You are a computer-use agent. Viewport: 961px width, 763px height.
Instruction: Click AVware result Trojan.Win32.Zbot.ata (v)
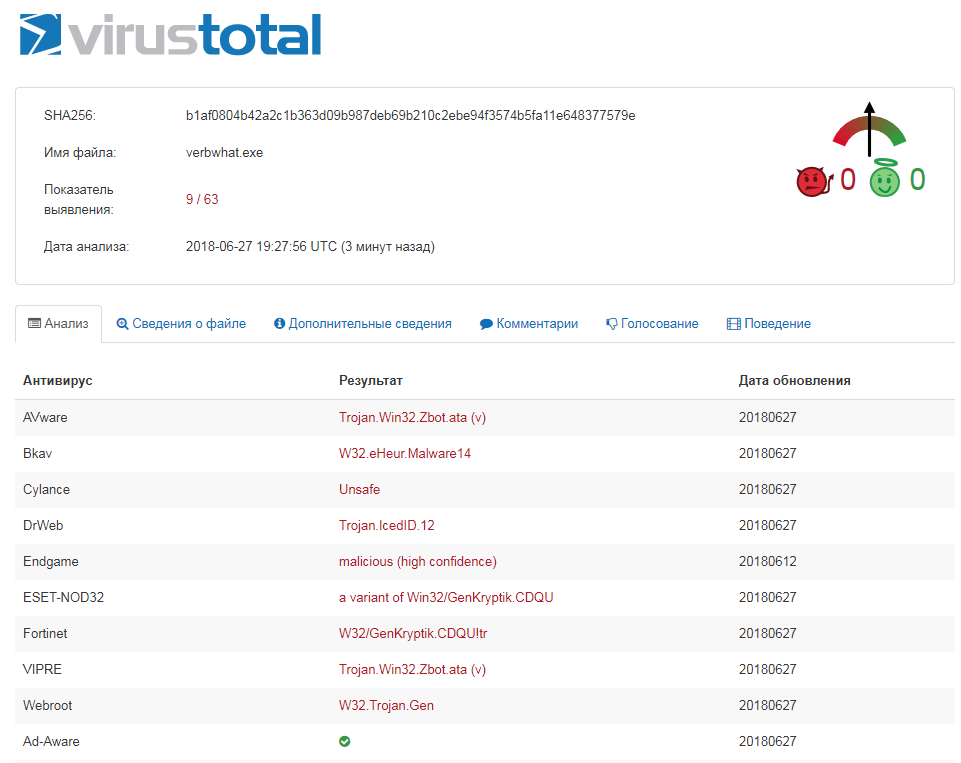(412, 417)
